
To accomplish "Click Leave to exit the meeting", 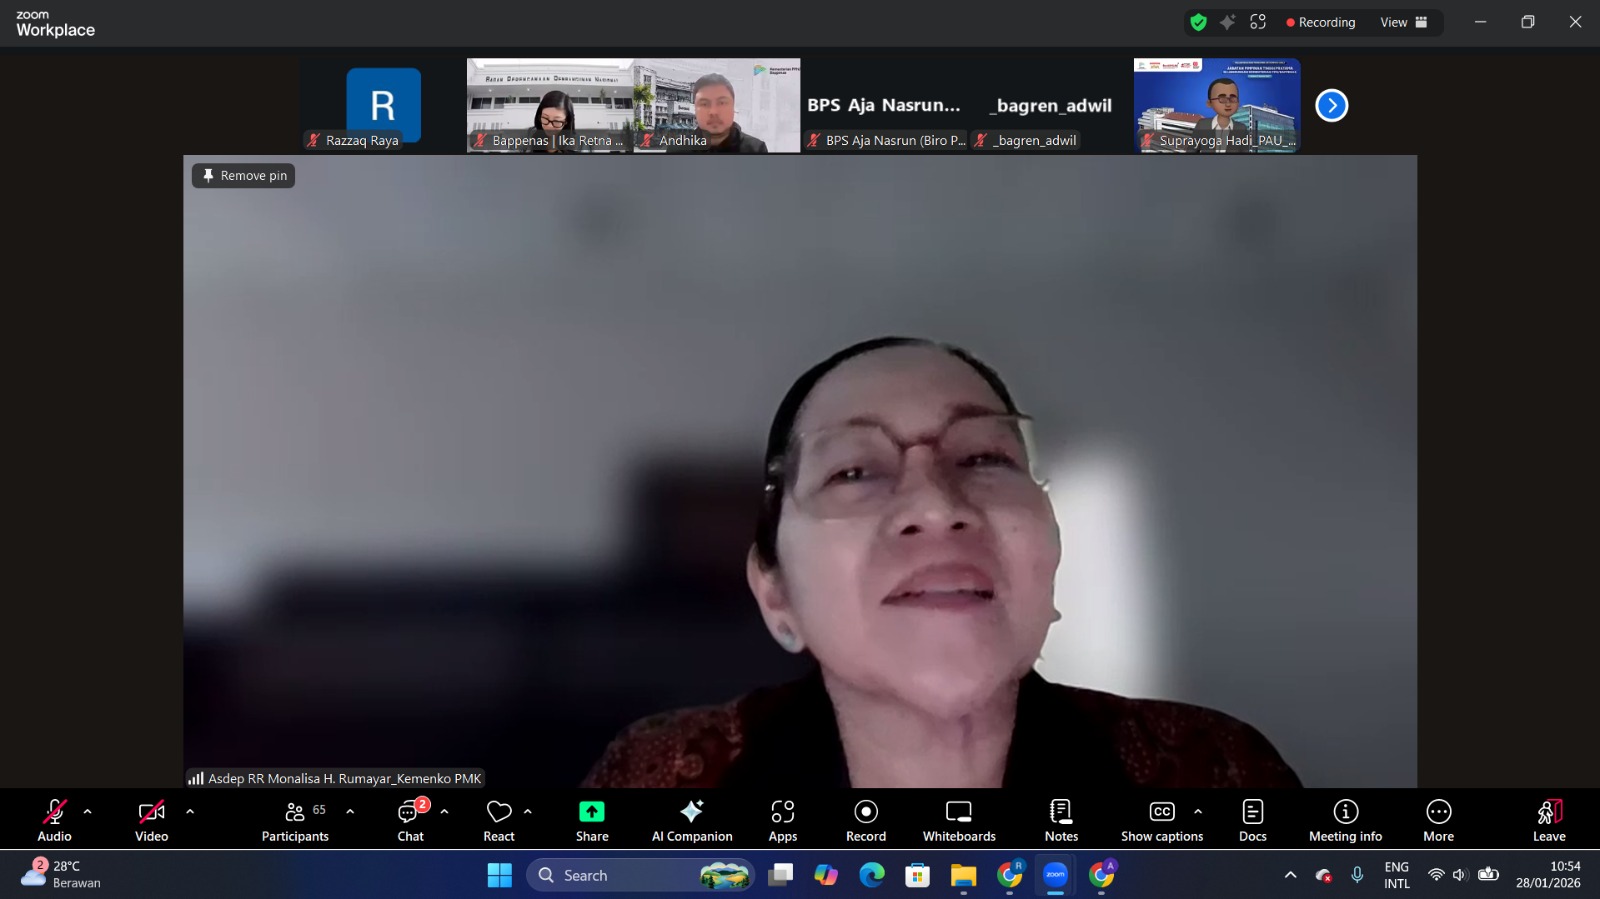I will point(1548,820).
